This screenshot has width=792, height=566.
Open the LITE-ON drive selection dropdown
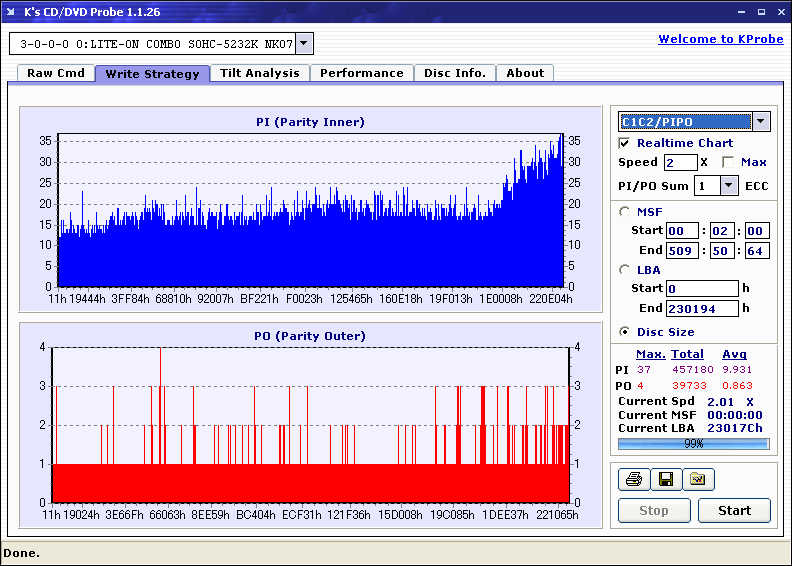click(x=304, y=43)
